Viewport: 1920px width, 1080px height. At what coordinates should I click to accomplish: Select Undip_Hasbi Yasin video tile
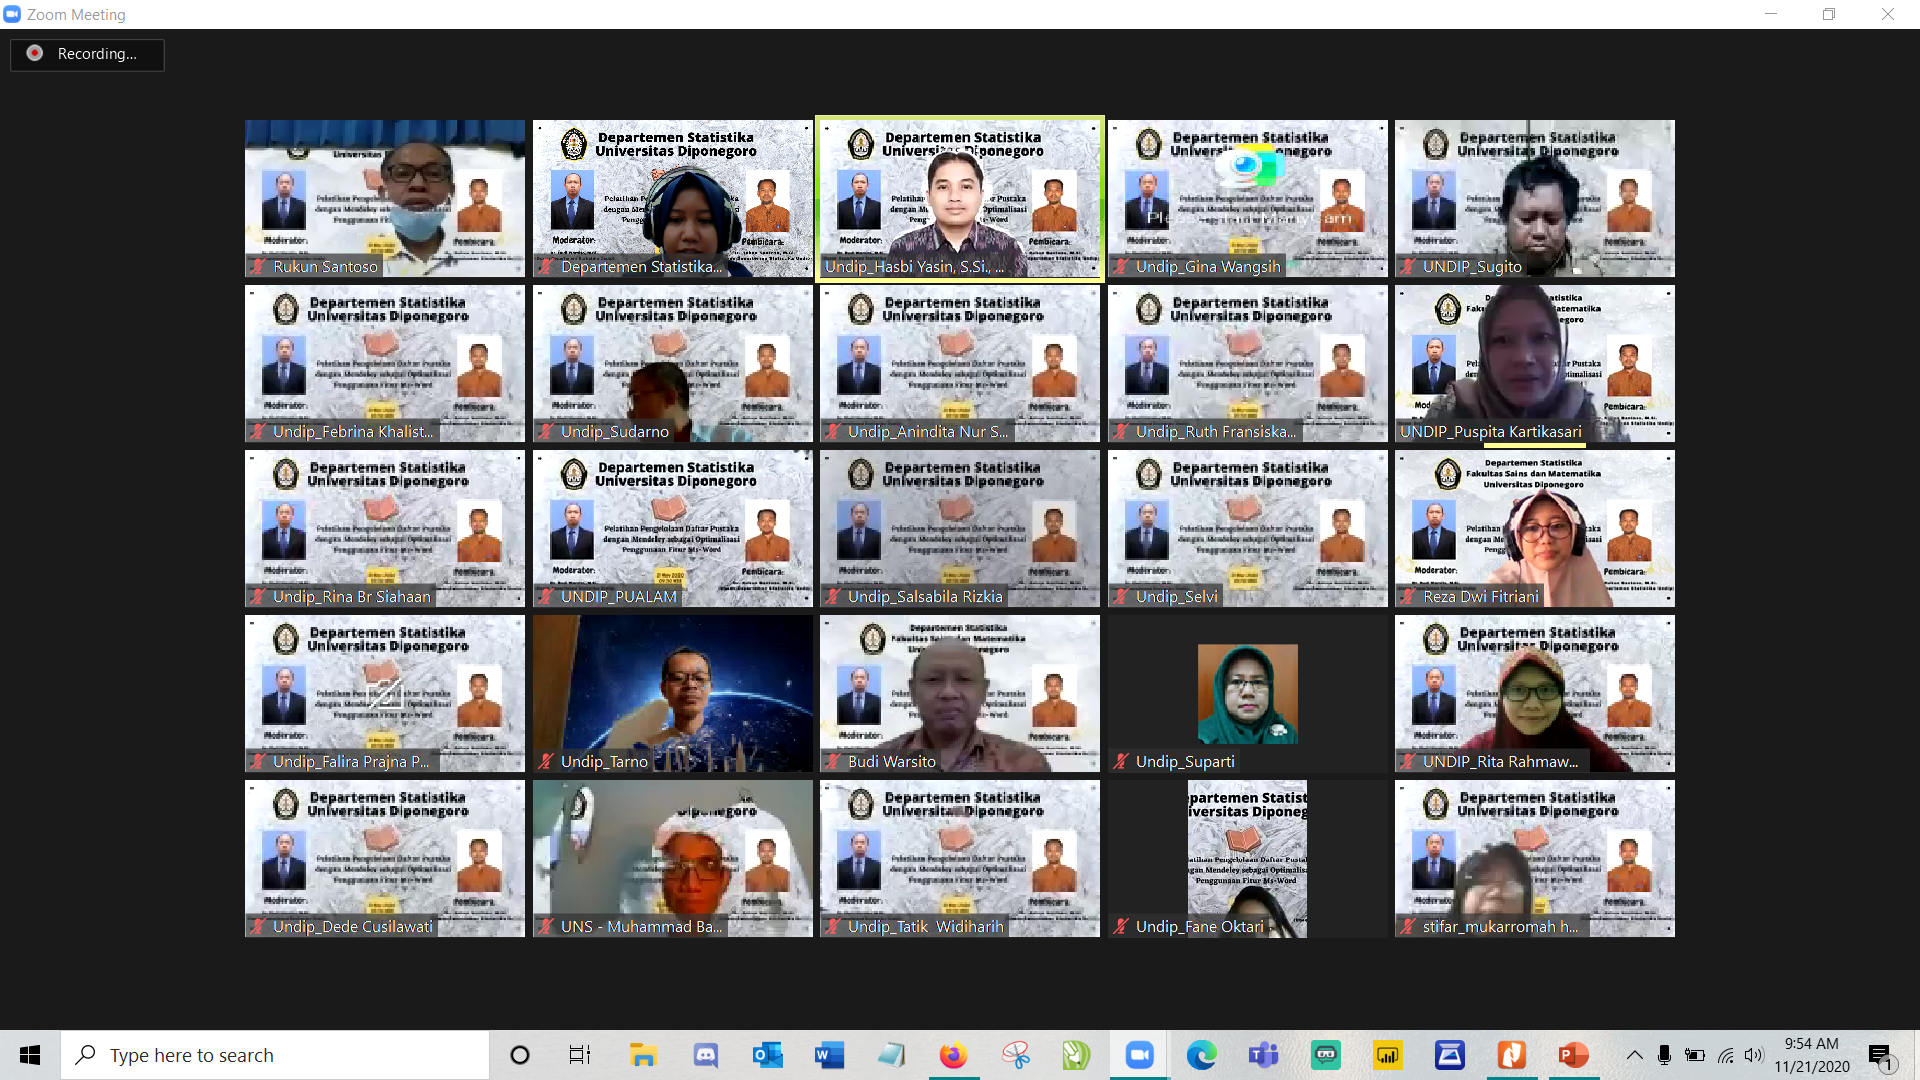pyautogui.click(x=960, y=198)
